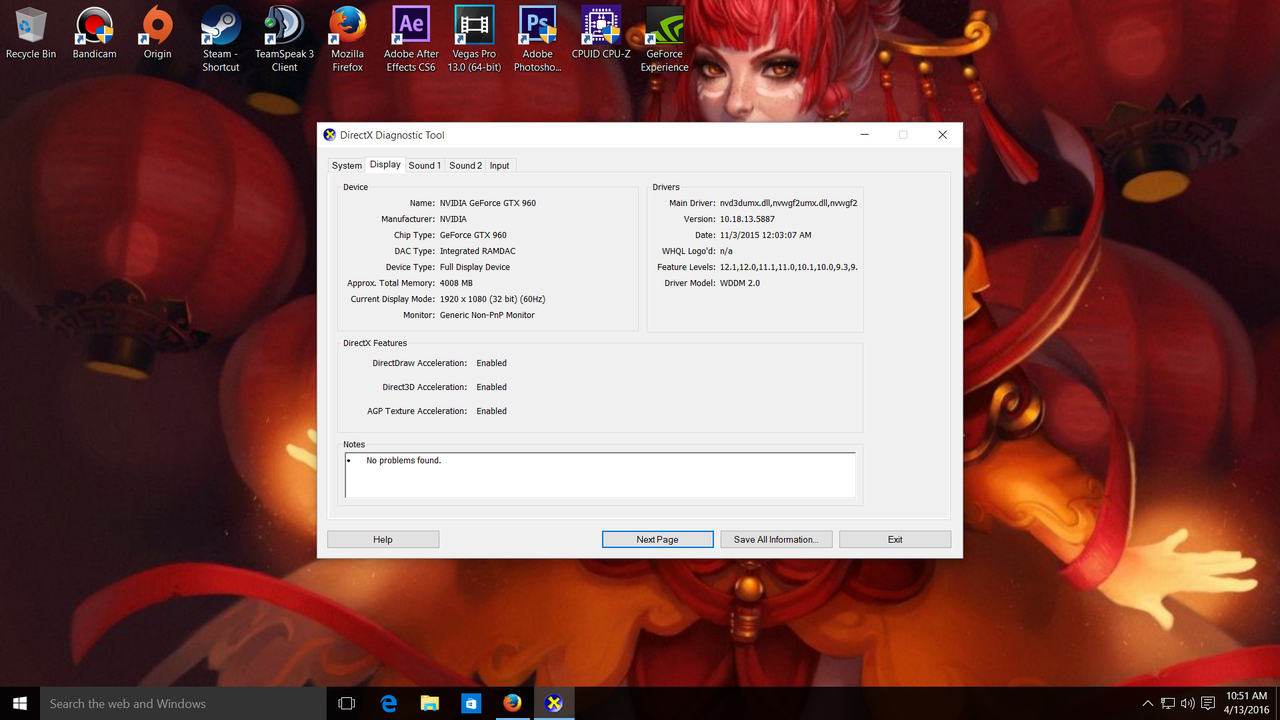Click the No problems found note
Image resolution: width=1280 pixels, height=720 pixels.
pos(404,461)
